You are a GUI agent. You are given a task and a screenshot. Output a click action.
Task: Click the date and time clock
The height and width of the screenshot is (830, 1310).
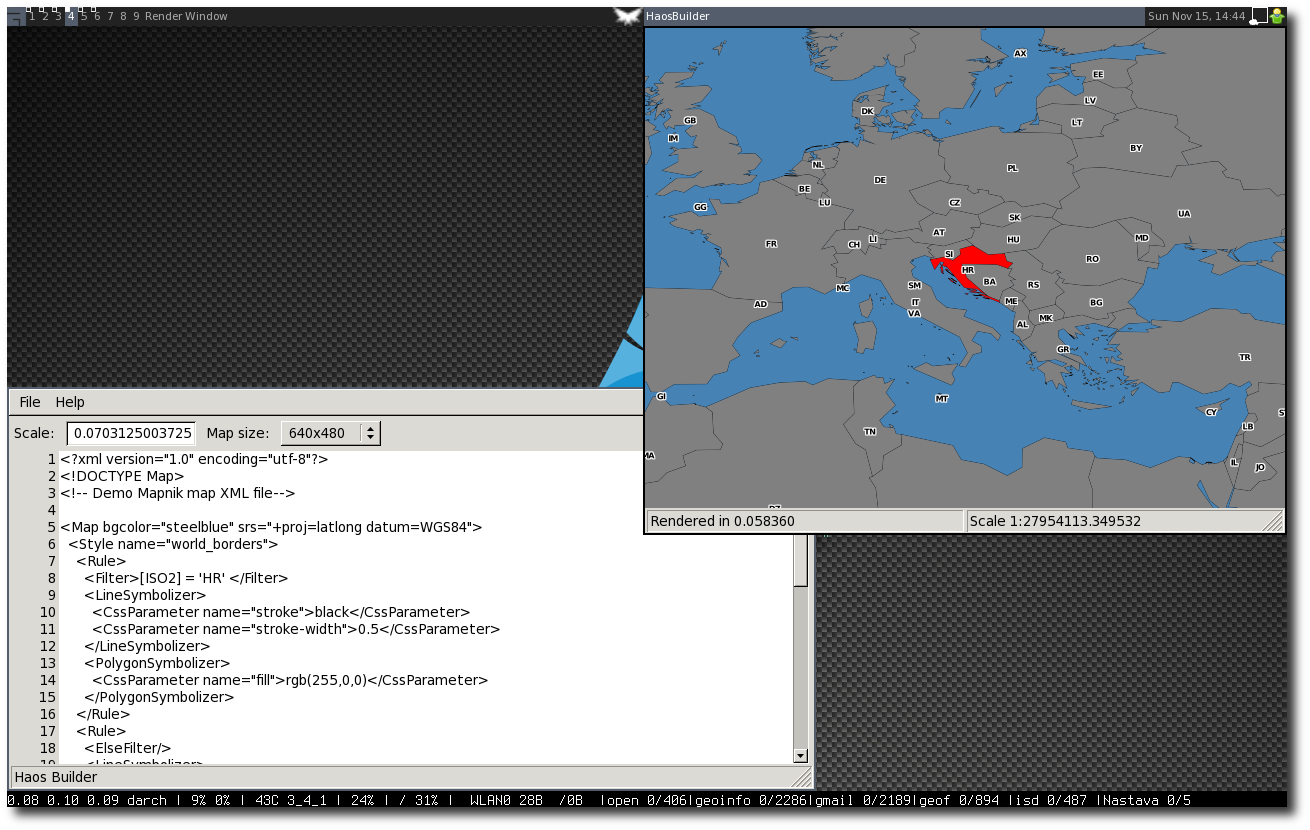1196,16
